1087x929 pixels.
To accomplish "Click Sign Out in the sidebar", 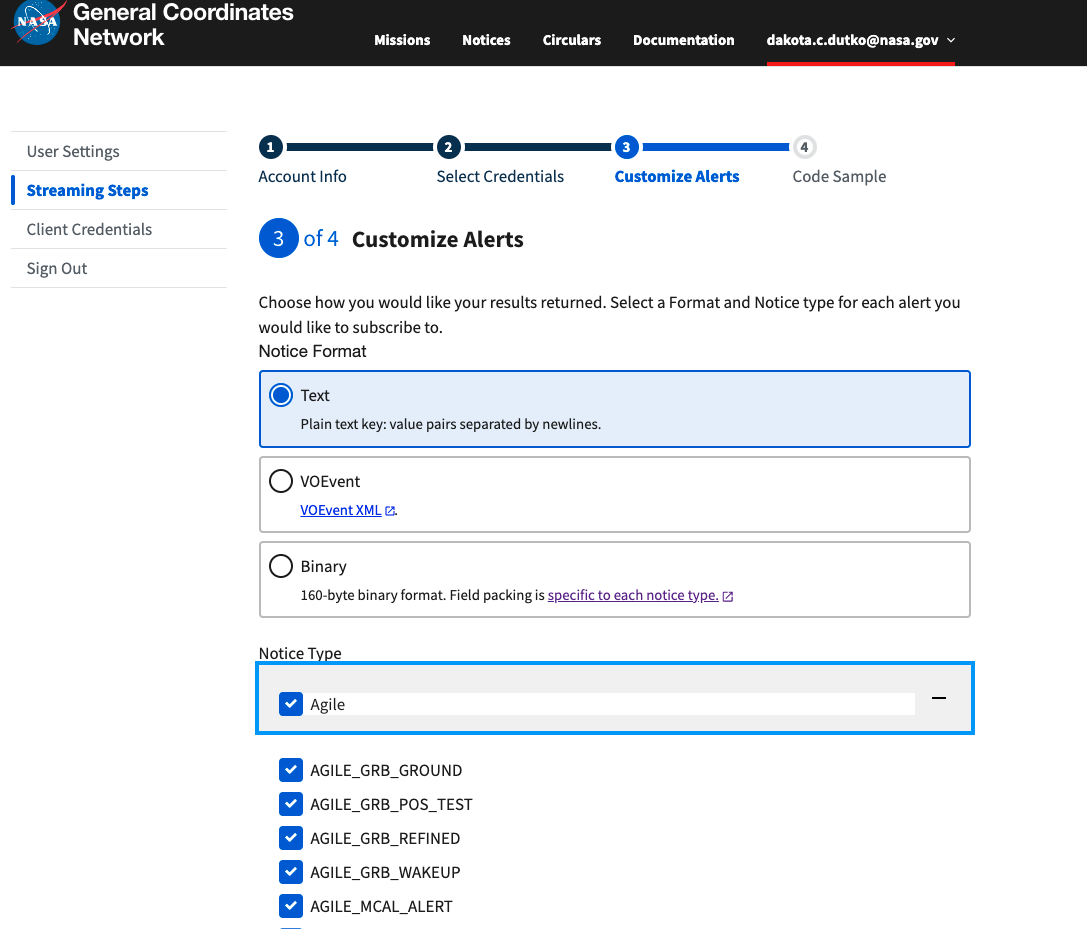I will click(56, 268).
